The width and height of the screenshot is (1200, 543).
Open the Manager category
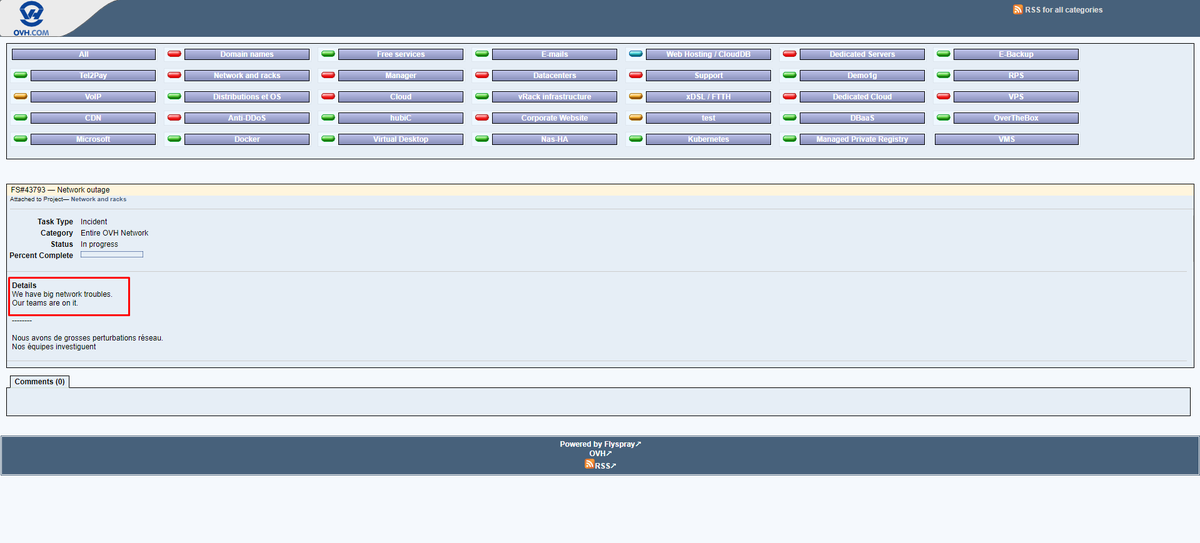coord(401,75)
